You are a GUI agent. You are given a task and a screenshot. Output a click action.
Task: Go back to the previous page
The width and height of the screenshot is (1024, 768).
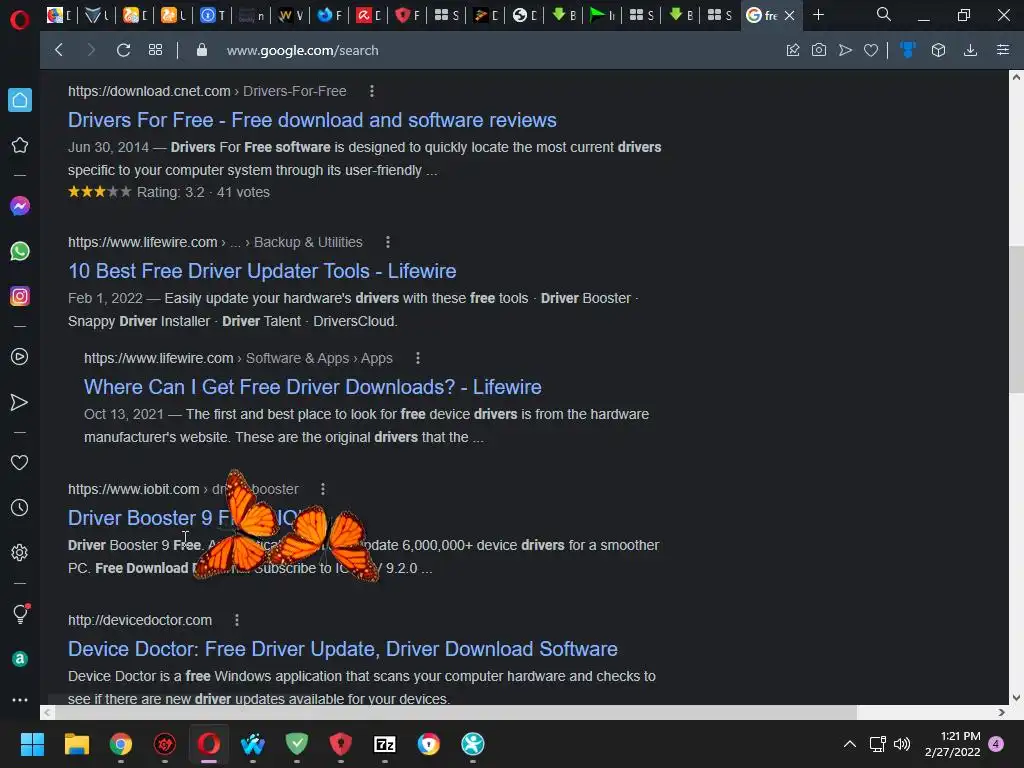tap(59, 50)
